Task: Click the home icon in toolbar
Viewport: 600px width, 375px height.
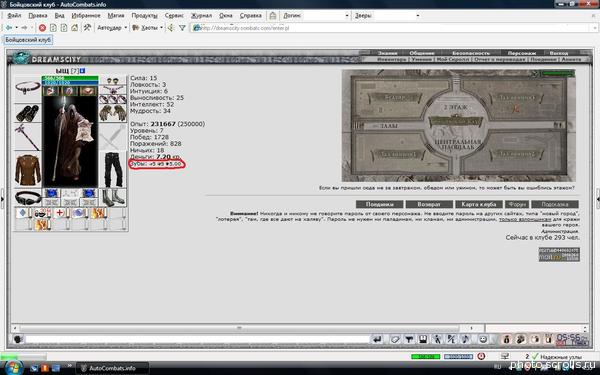Action: 75,28
